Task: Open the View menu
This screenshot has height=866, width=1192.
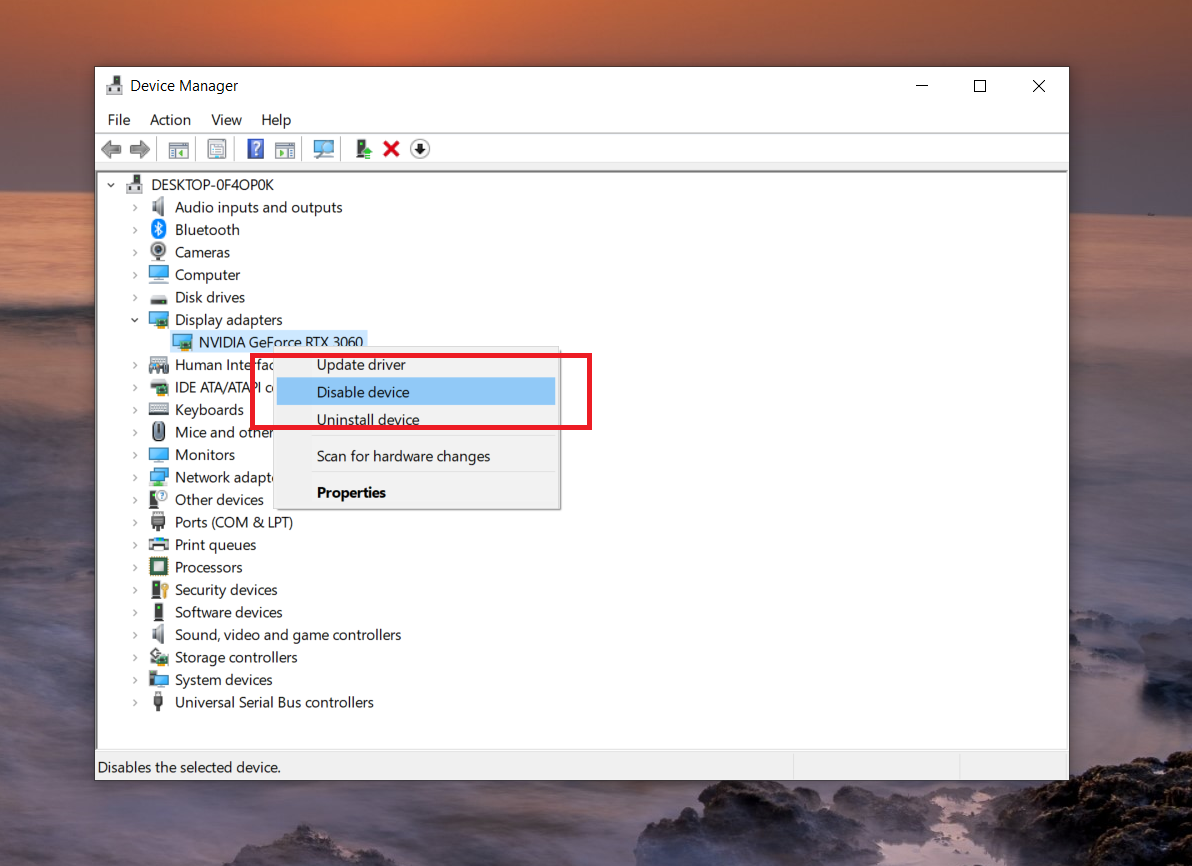Action: (226, 120)
